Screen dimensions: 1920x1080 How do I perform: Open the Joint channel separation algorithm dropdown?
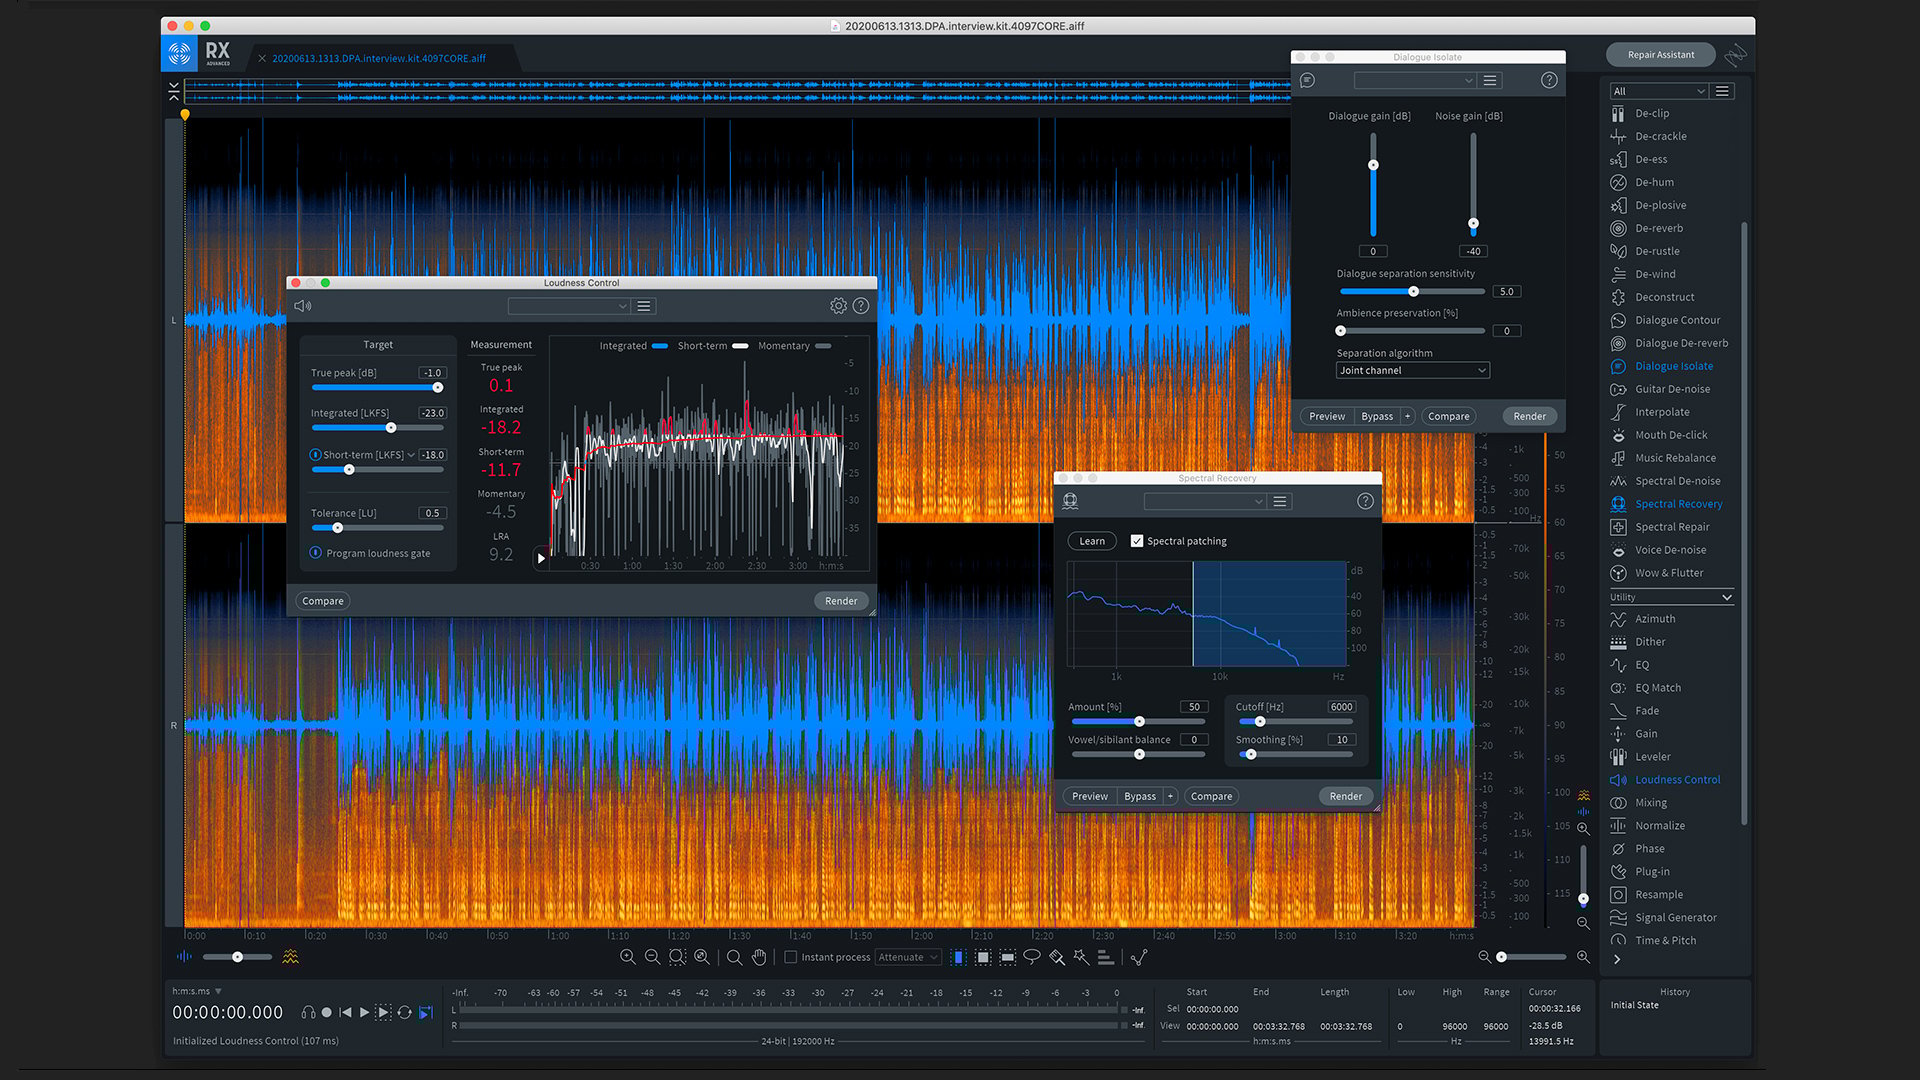(x=1412, y=369)
